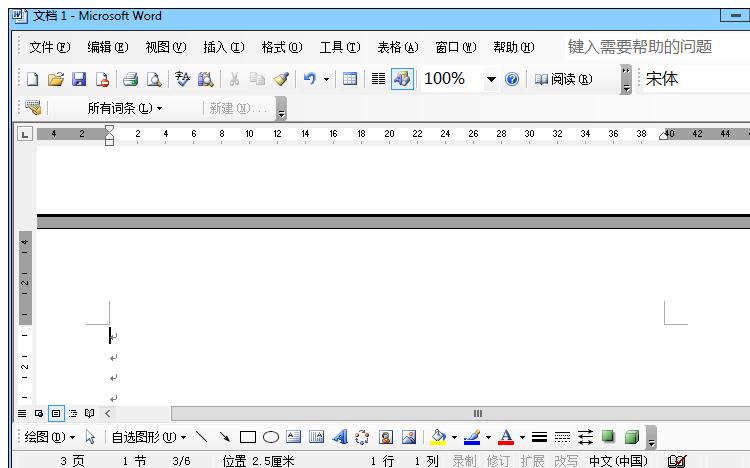Toggle 修订 track changes in status bar
Screen dimensions: 750x468
(498, 461)
